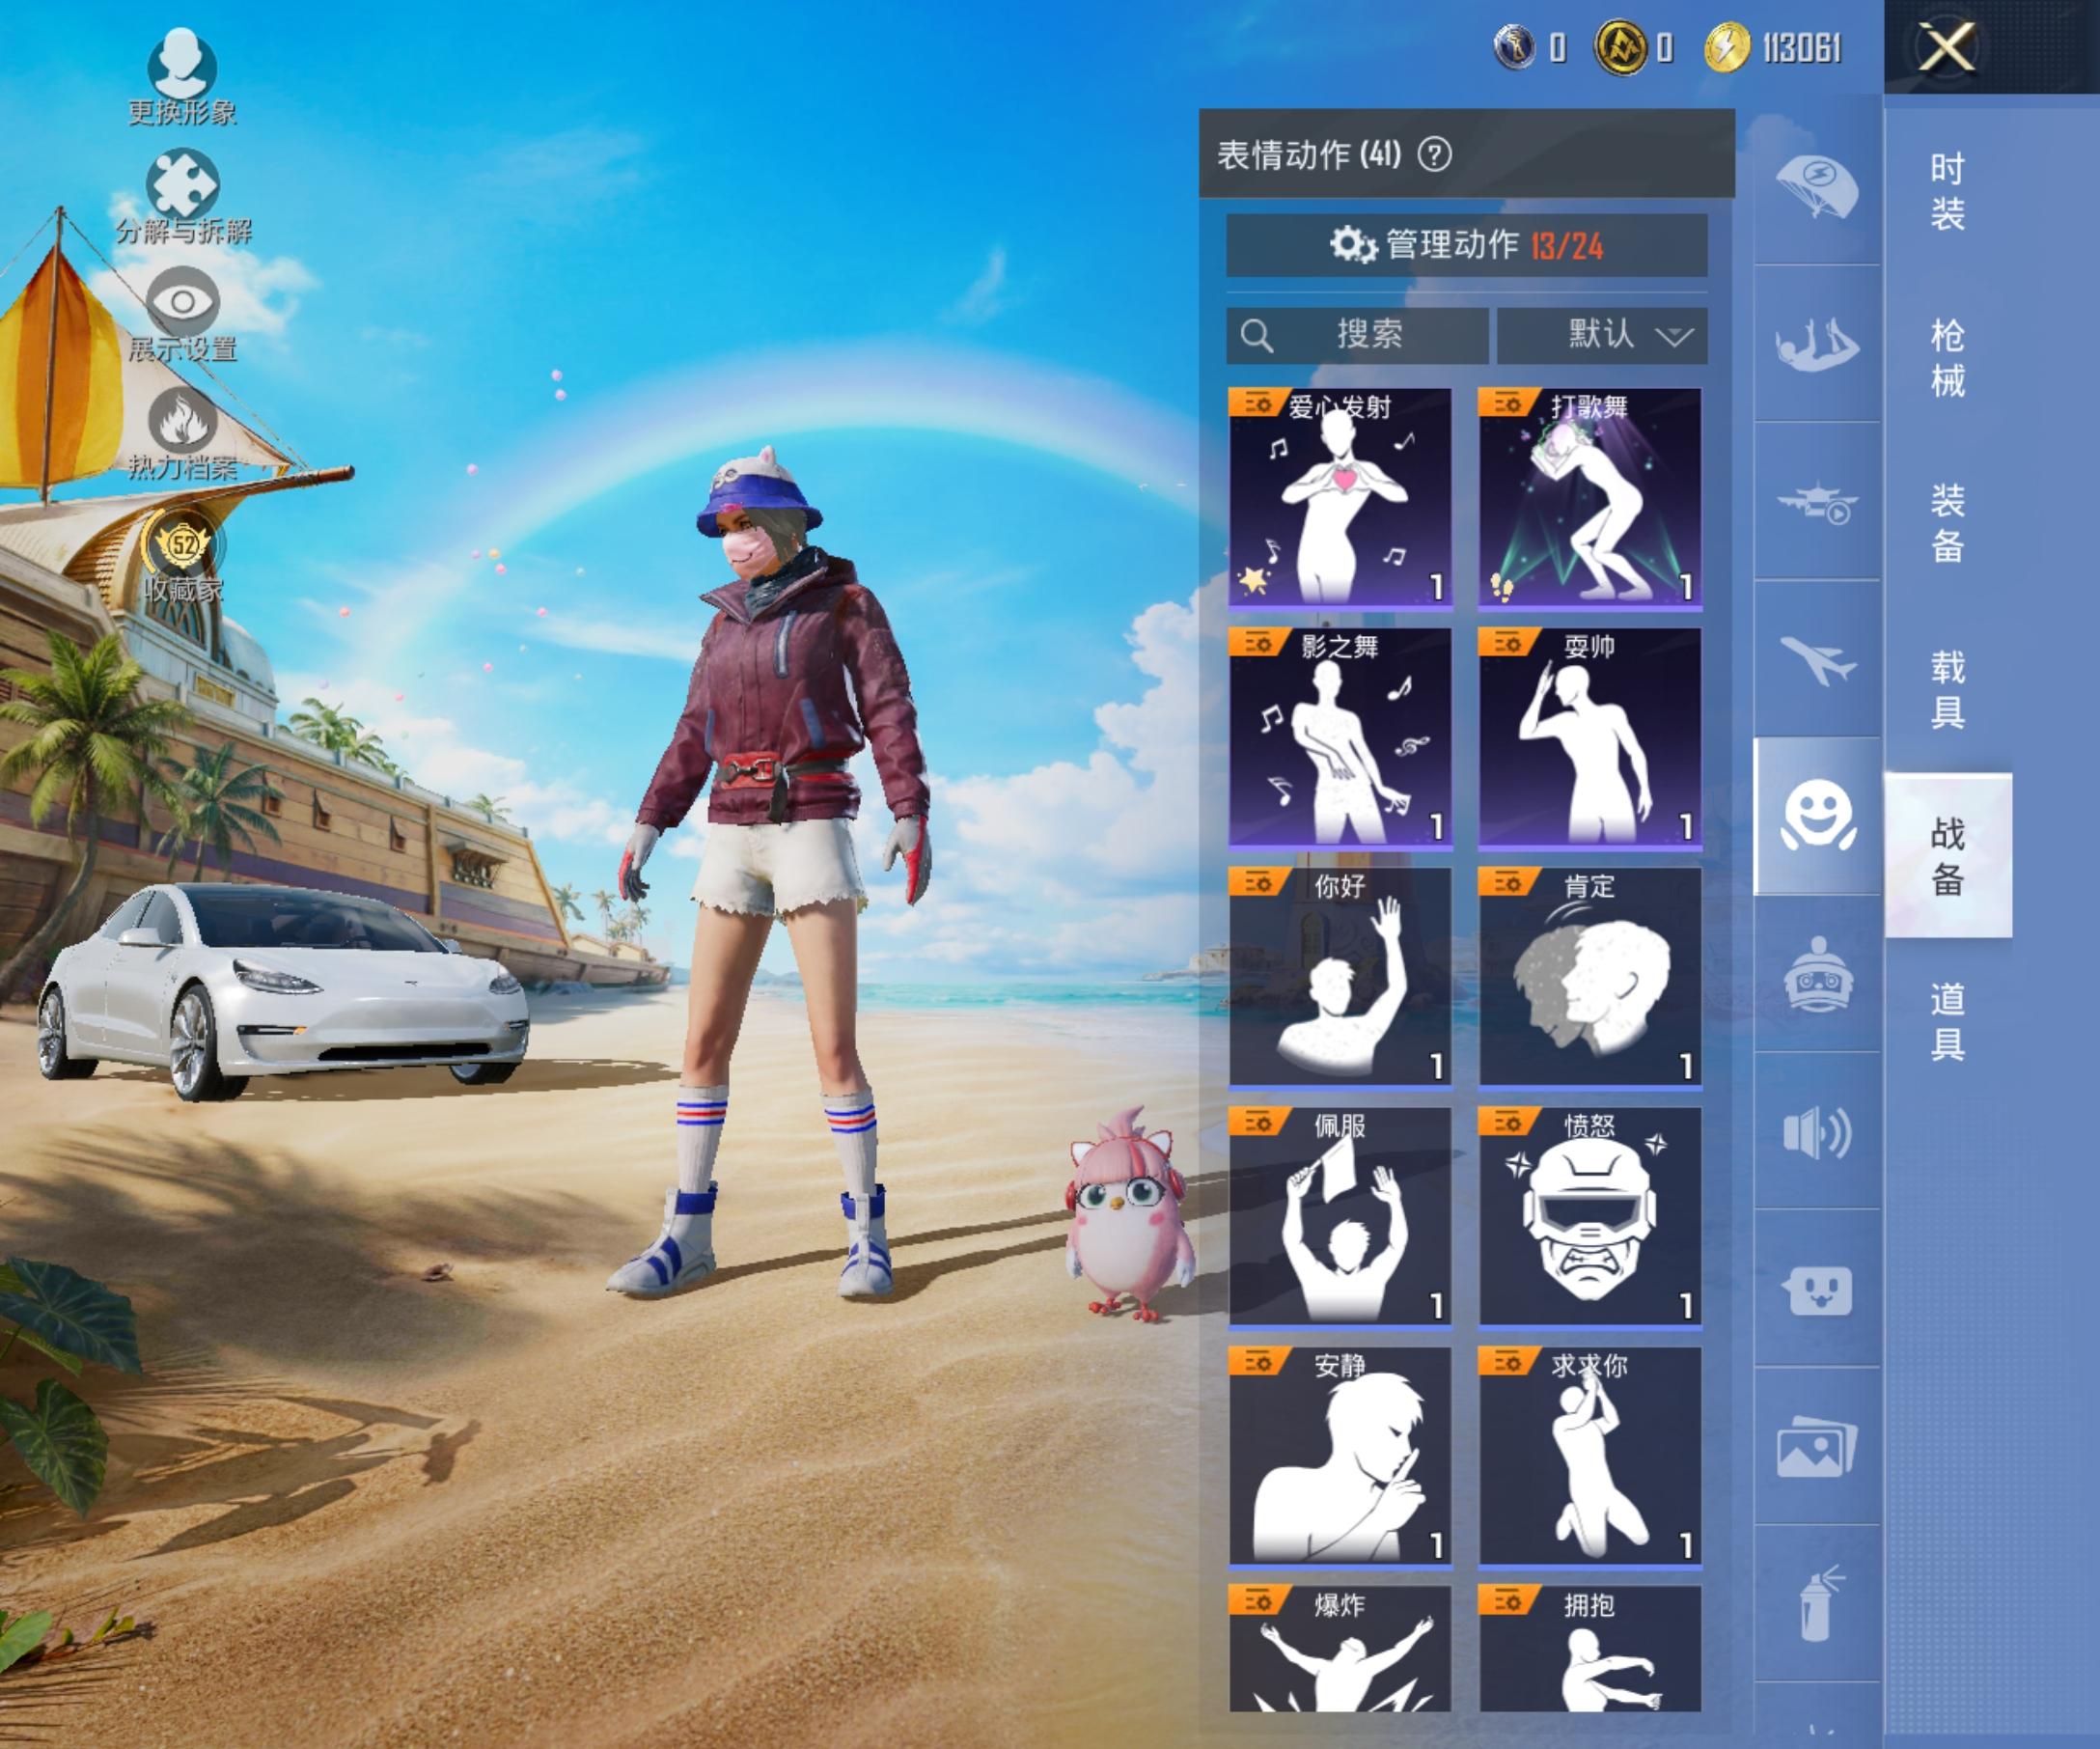Open the 收藏家 level badge
The image size is (2100, 1749).
pos(183,544)
